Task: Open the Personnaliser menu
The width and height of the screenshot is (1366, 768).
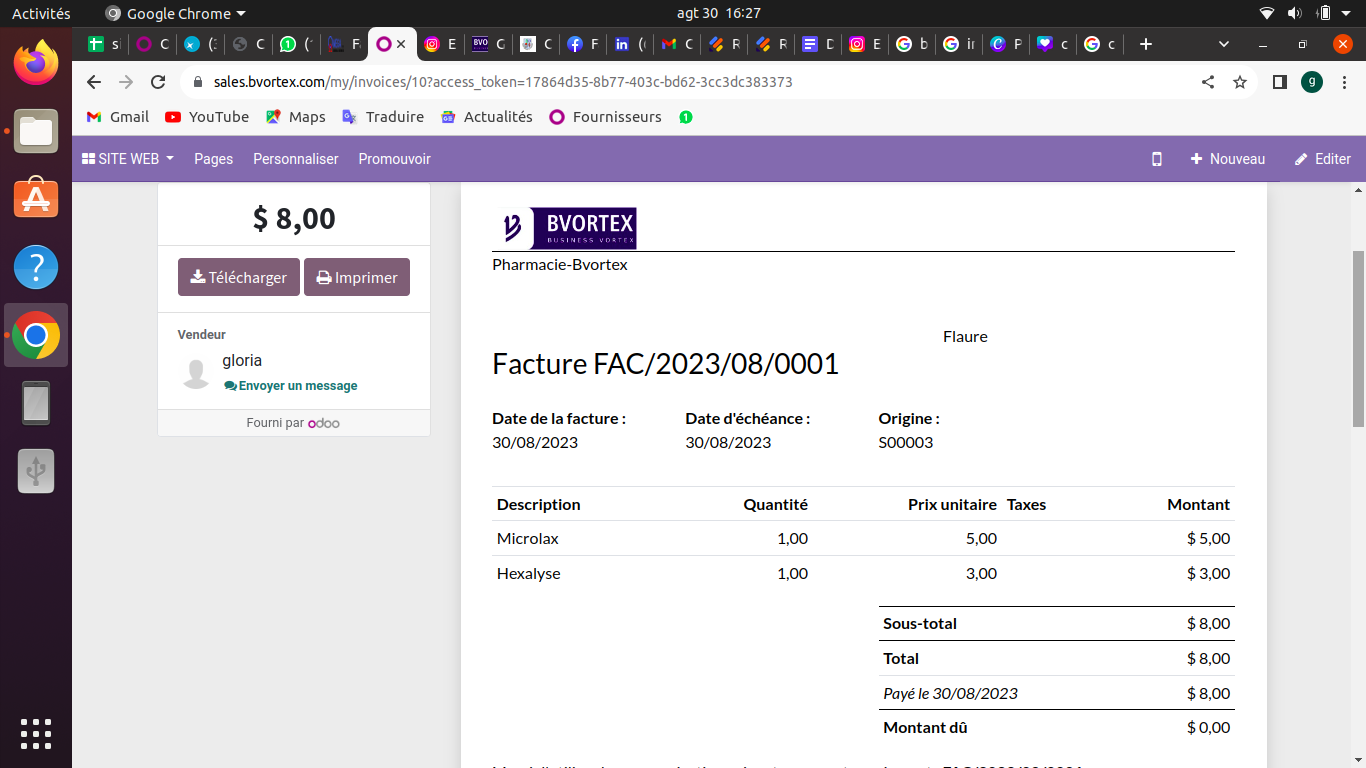Action: [295, 159]
